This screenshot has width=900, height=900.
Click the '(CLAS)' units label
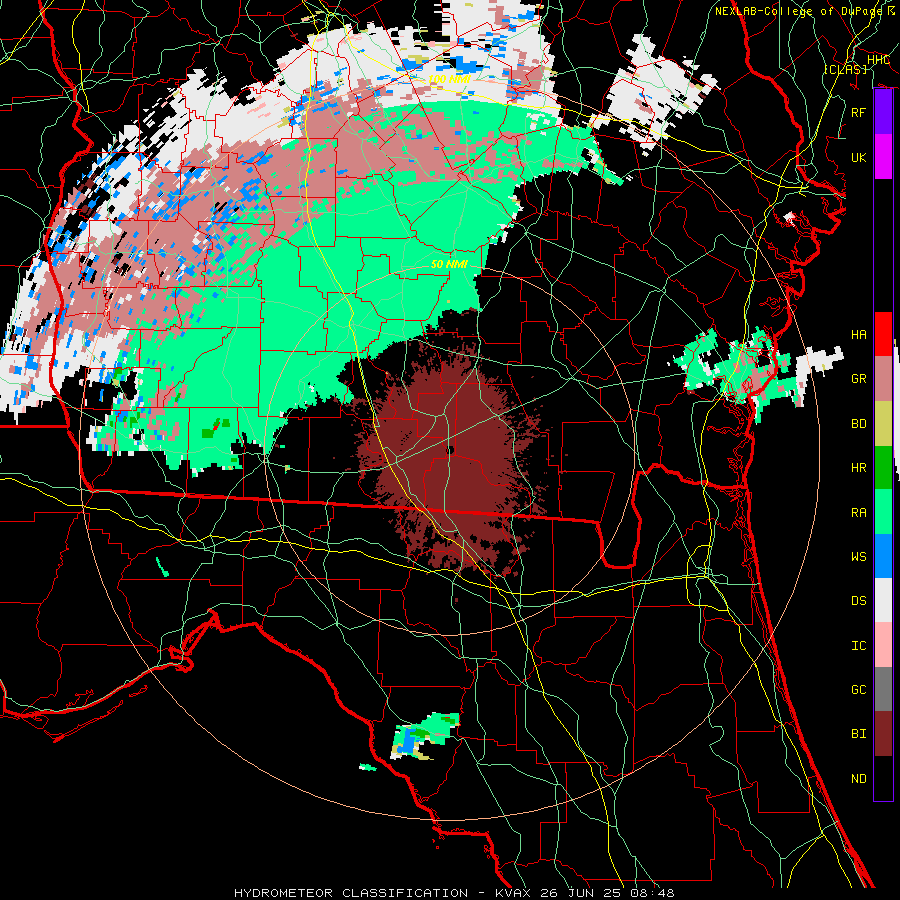click(845, 69)
